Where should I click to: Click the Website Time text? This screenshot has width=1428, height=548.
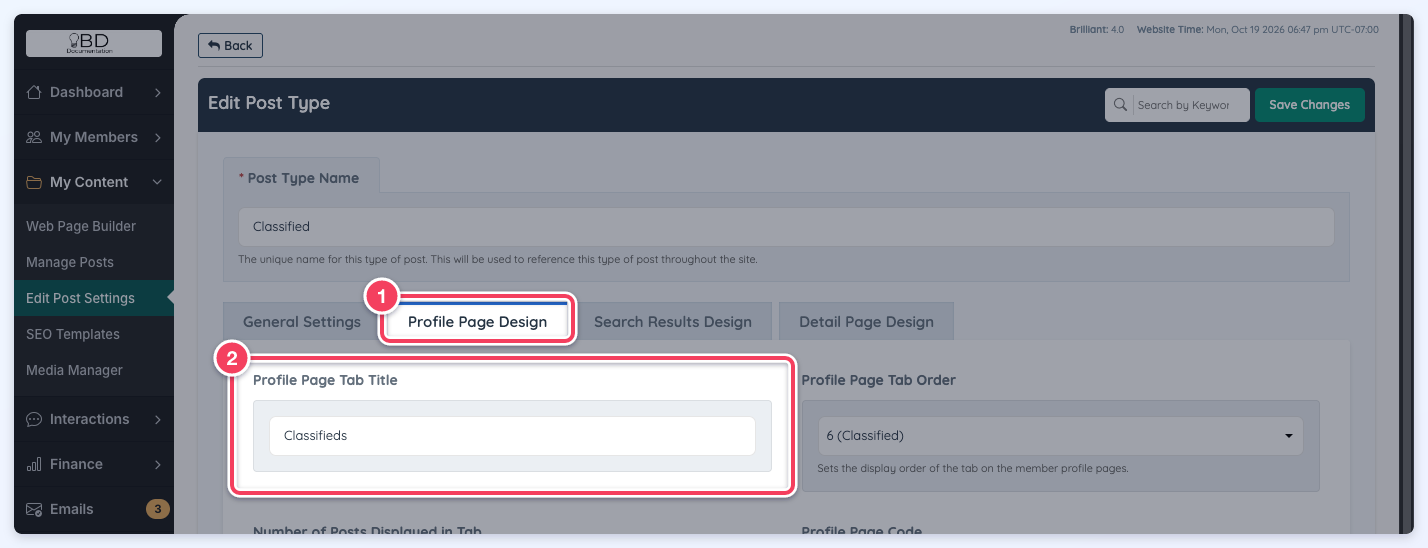point(1258,30)
